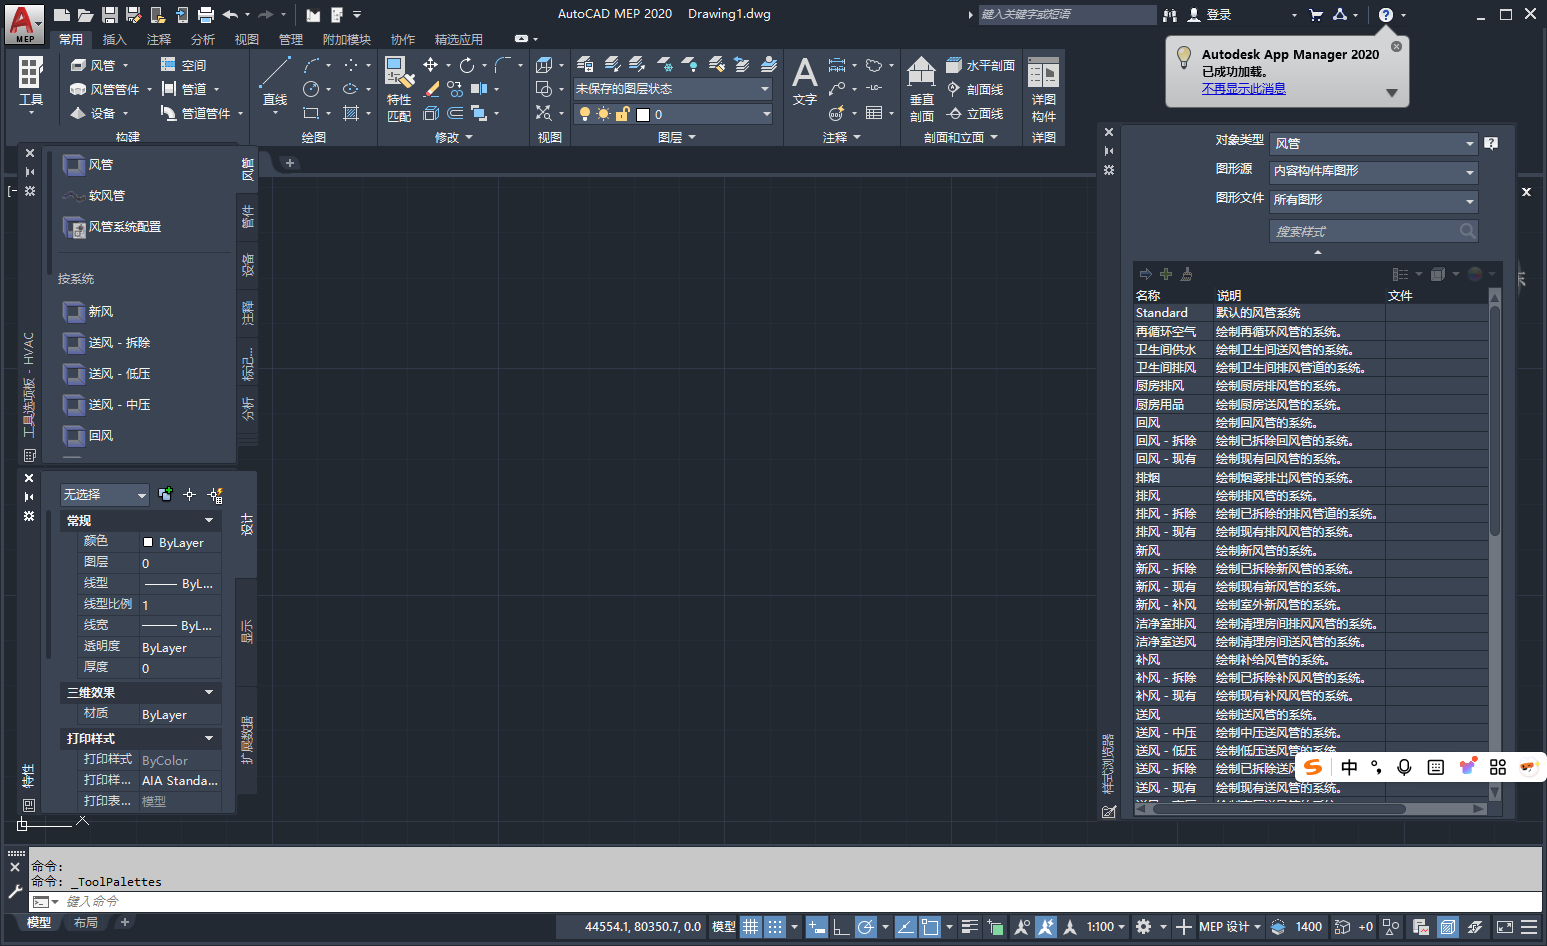Click the 文字 annotation tool
This screenshot has width=1547, height=946.
(804, 78)
